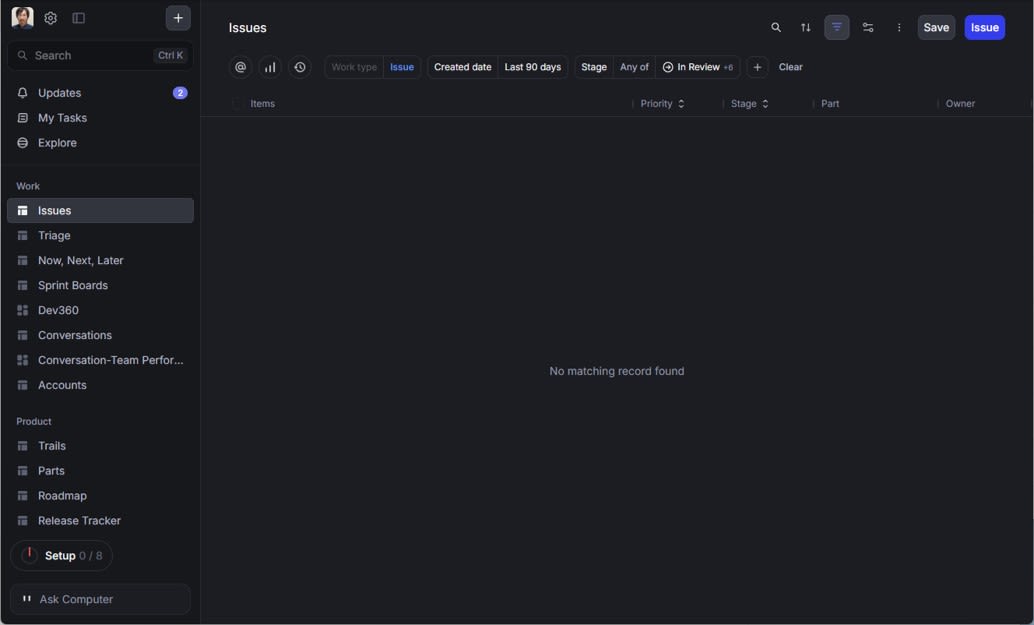Click Conversation-Team Performance dashboard icon
Screen dimensions: 1034x625
coord(22,361)
